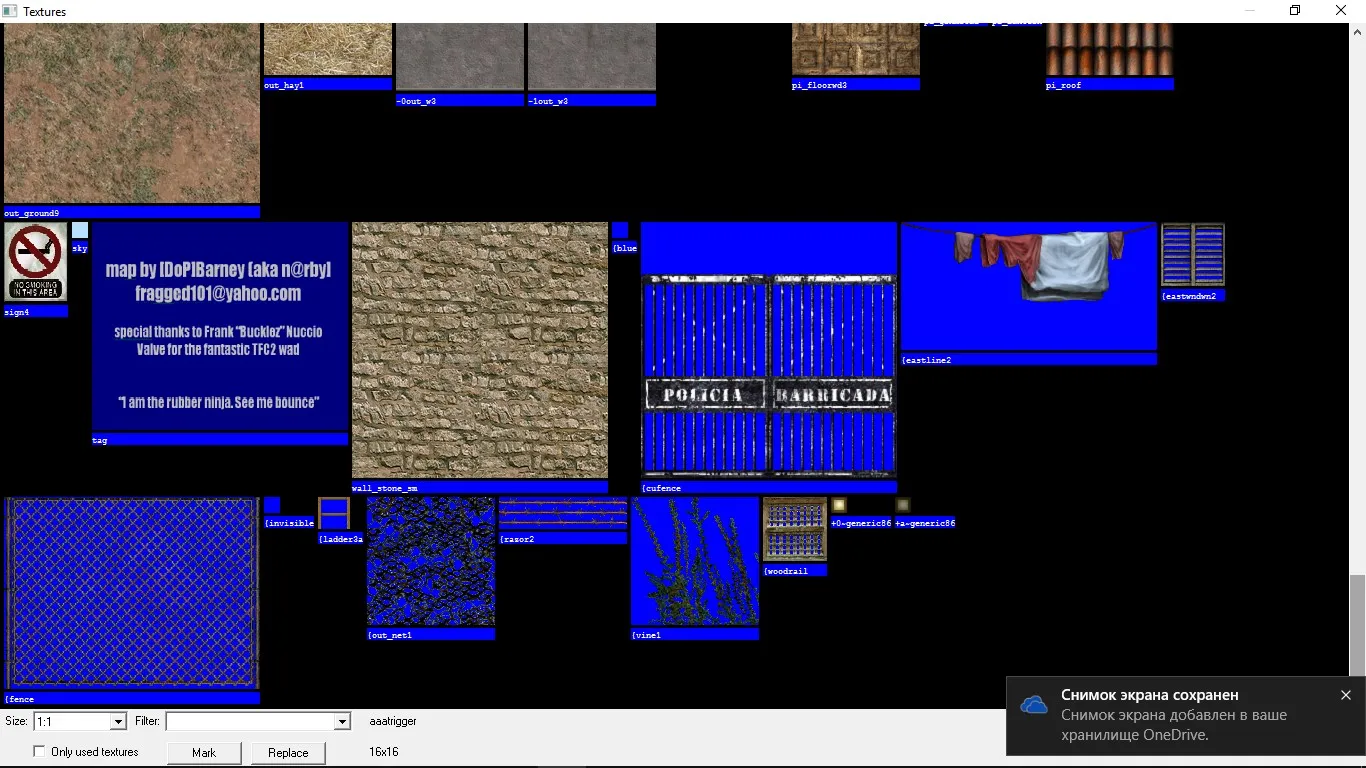Select the small sky texture swatch
1366x768 pixels.
tap(80, 230)
